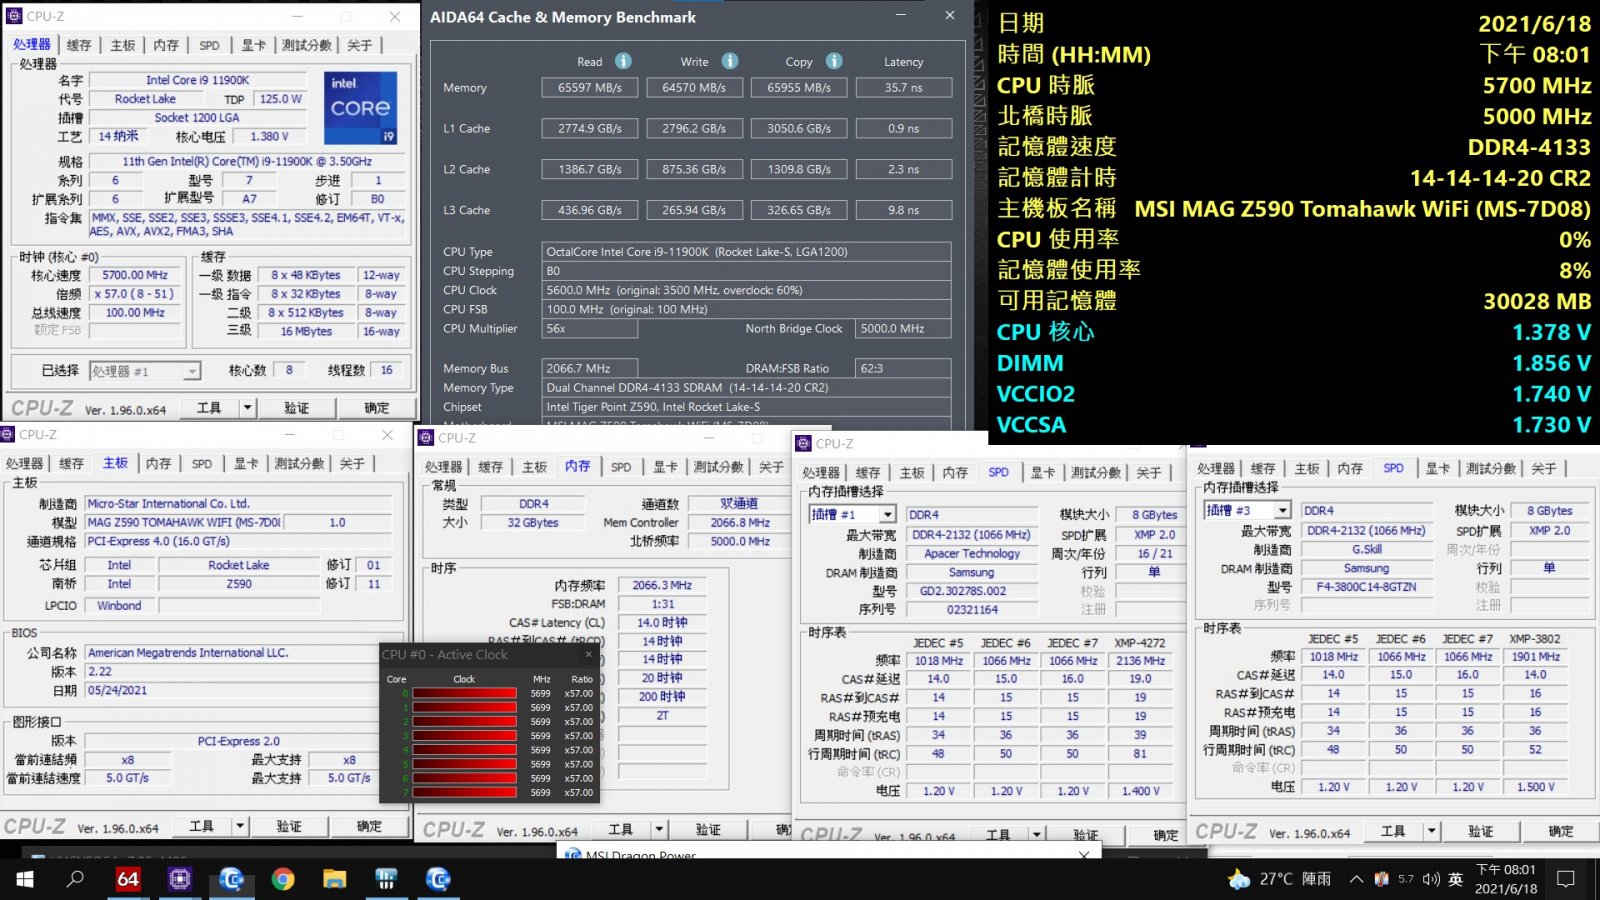Click the Memory Read 65597 MB/s field
The image size is (1600, 900).
pos(590,88)
